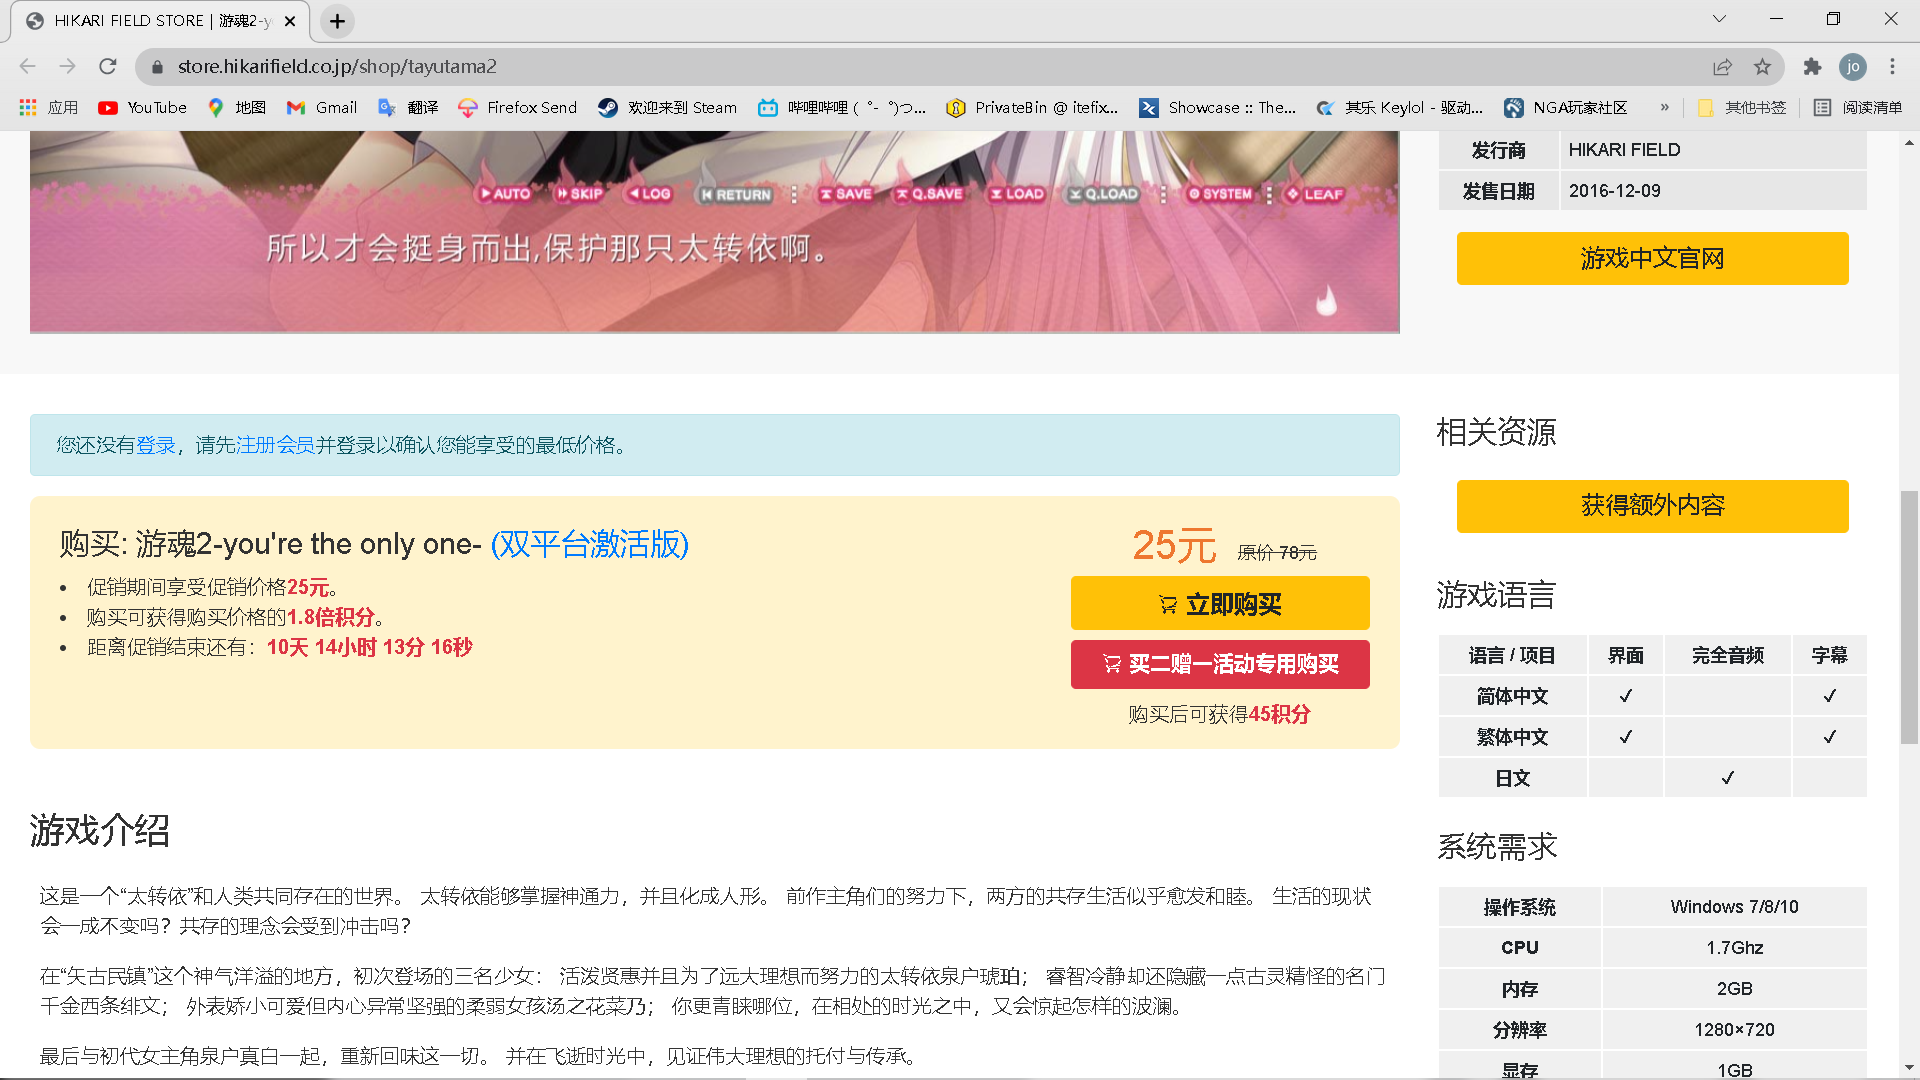Image resolution: width=1920 pixels, height=1080 pixels.
Task: Expand hidden bookmarks overflow chevron
Action: click(1665, 107)
